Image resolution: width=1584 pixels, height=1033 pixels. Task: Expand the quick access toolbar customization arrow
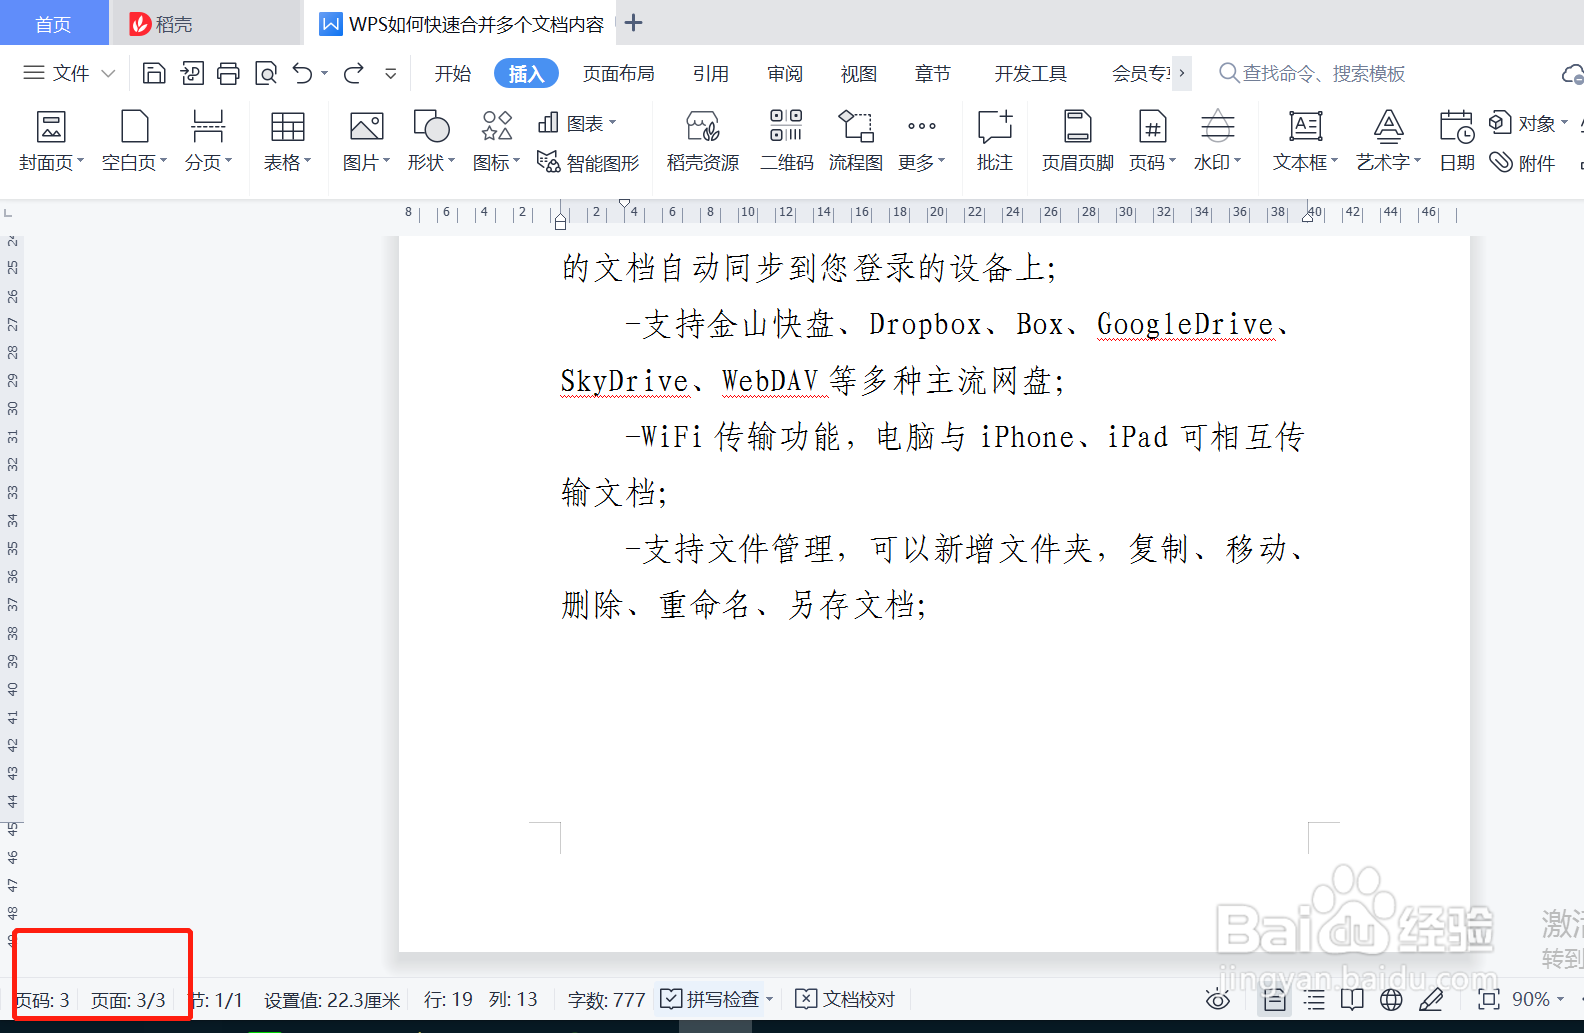(391, 73)
